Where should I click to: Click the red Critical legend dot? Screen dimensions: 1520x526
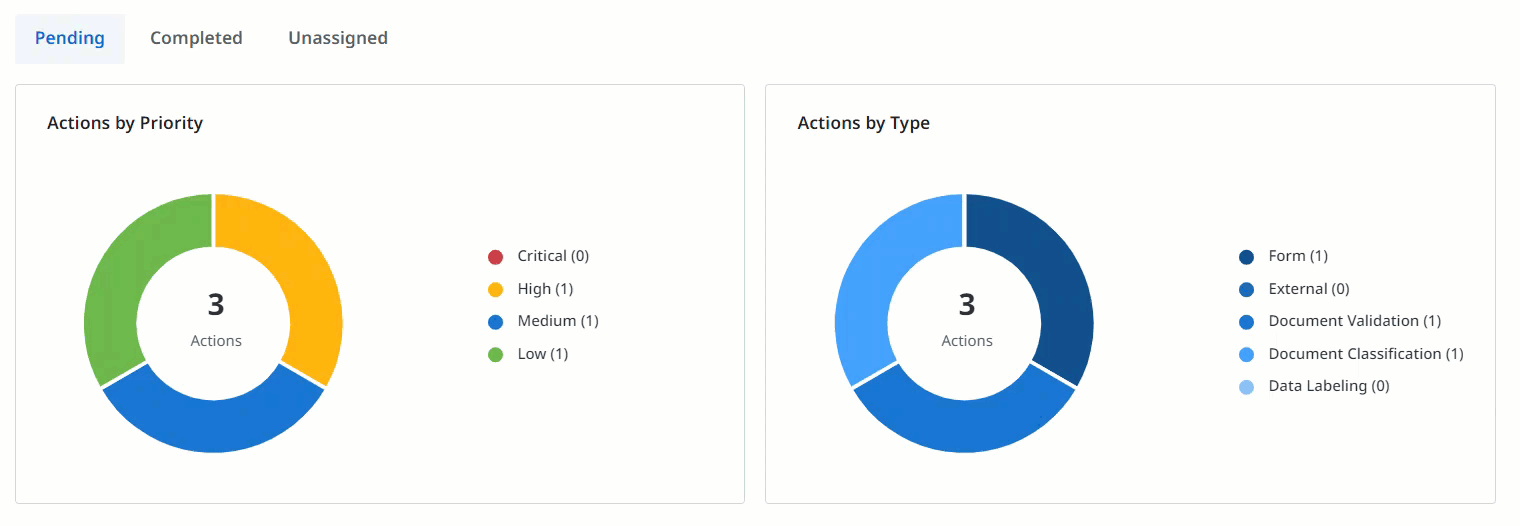(495, 257)
